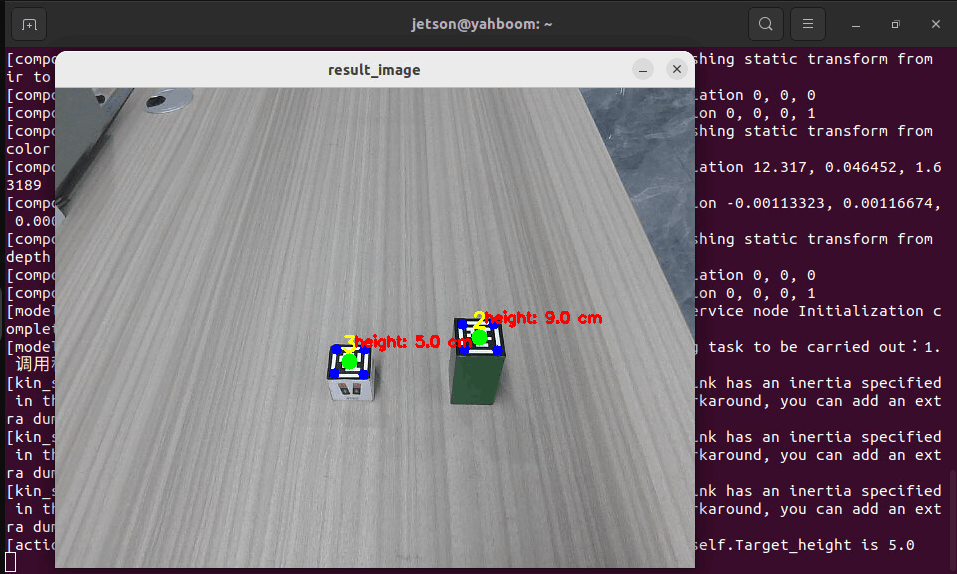The height and width of the screenshot is (574, 957).
Task: Minimize the result_image window
Action: click(643, 70)
